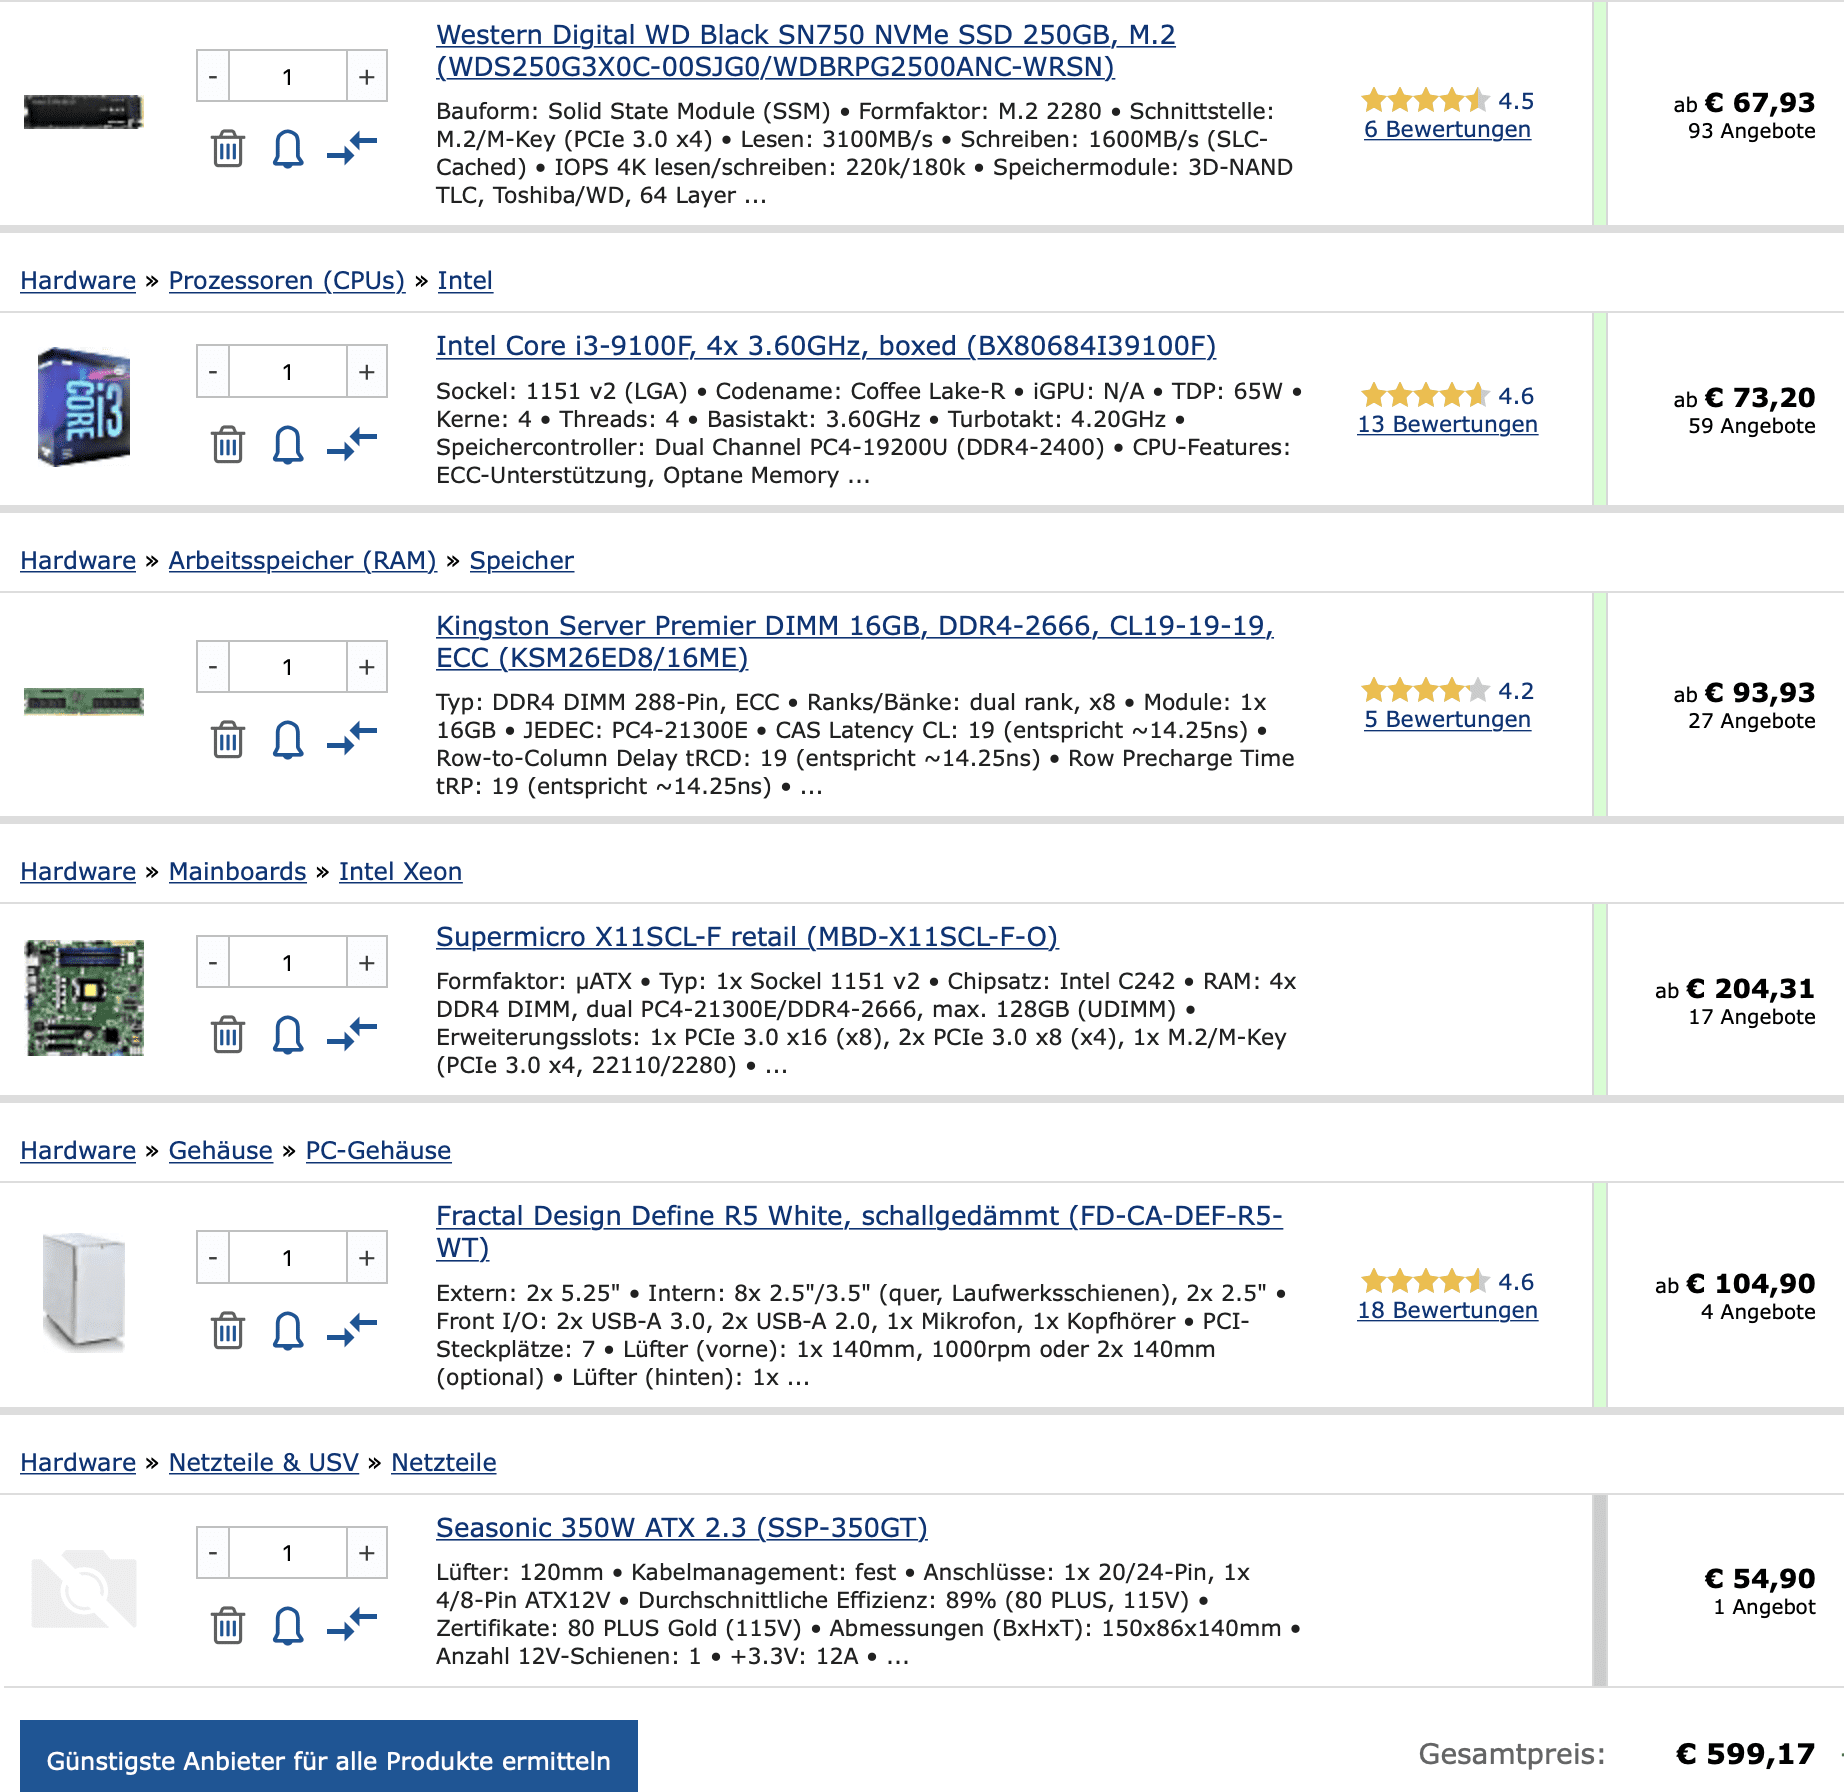Open Supermicro X11SCL-F retail product page
1844x1792 pixels.
click(x=747, y=936)
